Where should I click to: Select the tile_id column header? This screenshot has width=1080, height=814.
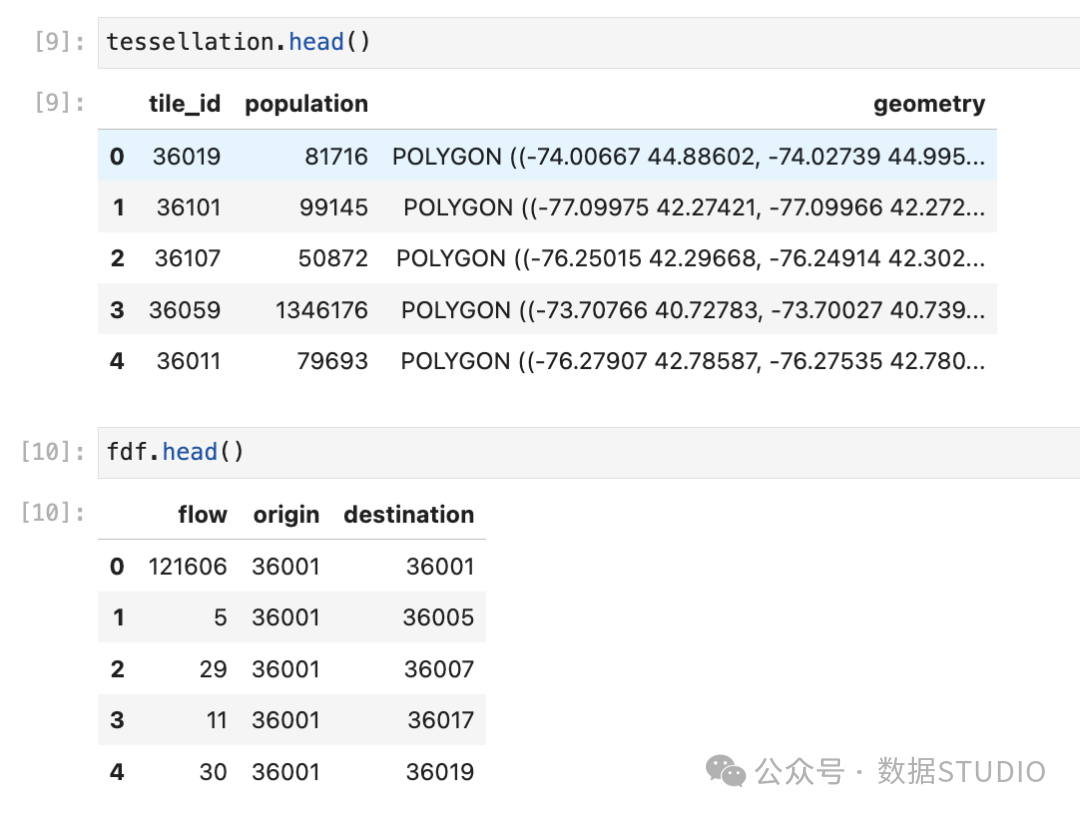click(185, 104)
